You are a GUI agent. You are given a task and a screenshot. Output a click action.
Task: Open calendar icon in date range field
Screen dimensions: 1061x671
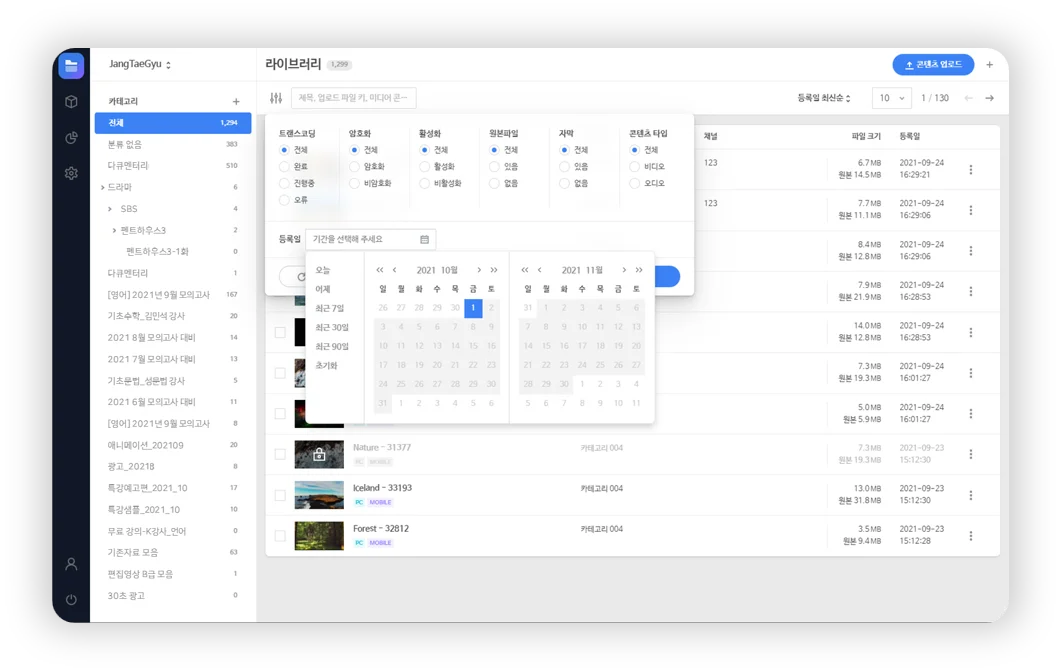(424, 239)
